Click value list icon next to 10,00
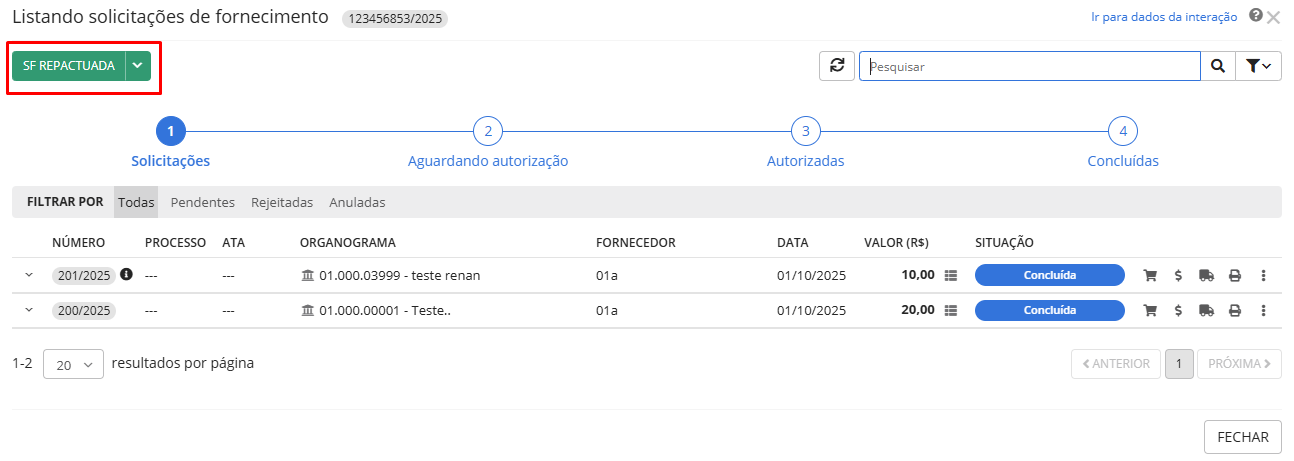Screen dimensions: 1294x461 (951, 275)
